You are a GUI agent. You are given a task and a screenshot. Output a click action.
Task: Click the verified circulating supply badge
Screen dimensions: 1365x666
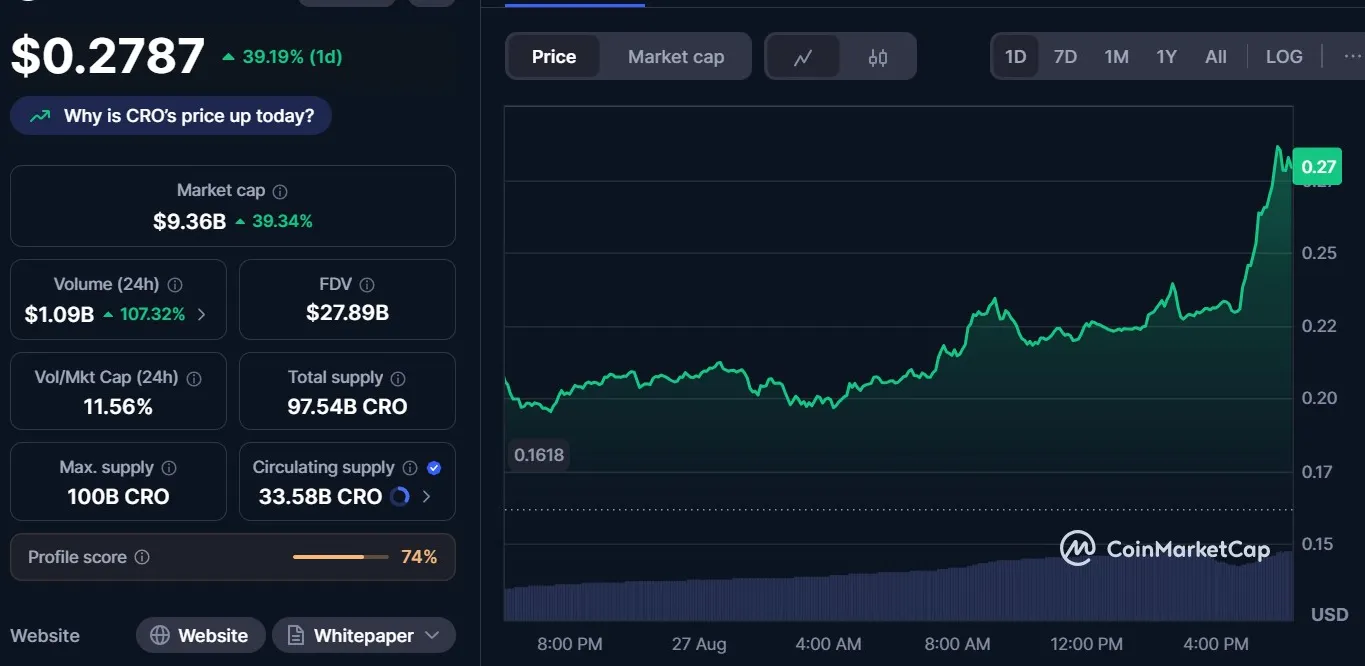pos(434,468)
